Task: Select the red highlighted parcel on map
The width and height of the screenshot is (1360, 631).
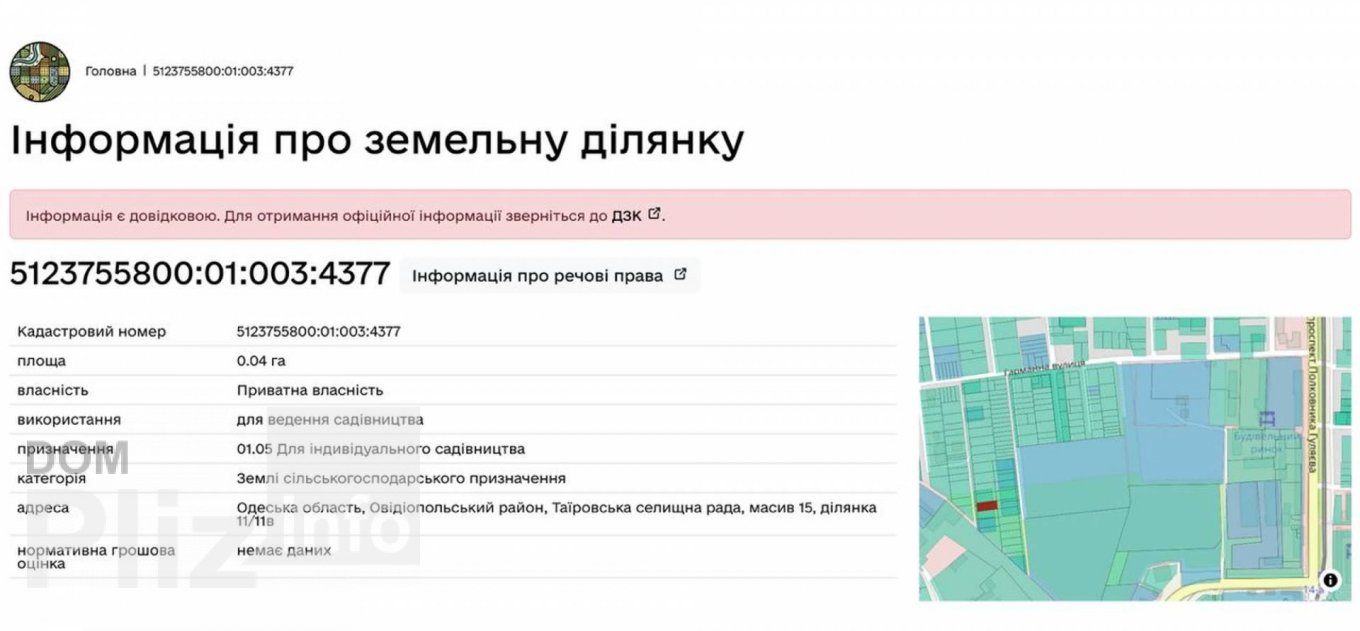Action: tap(986, 506)
